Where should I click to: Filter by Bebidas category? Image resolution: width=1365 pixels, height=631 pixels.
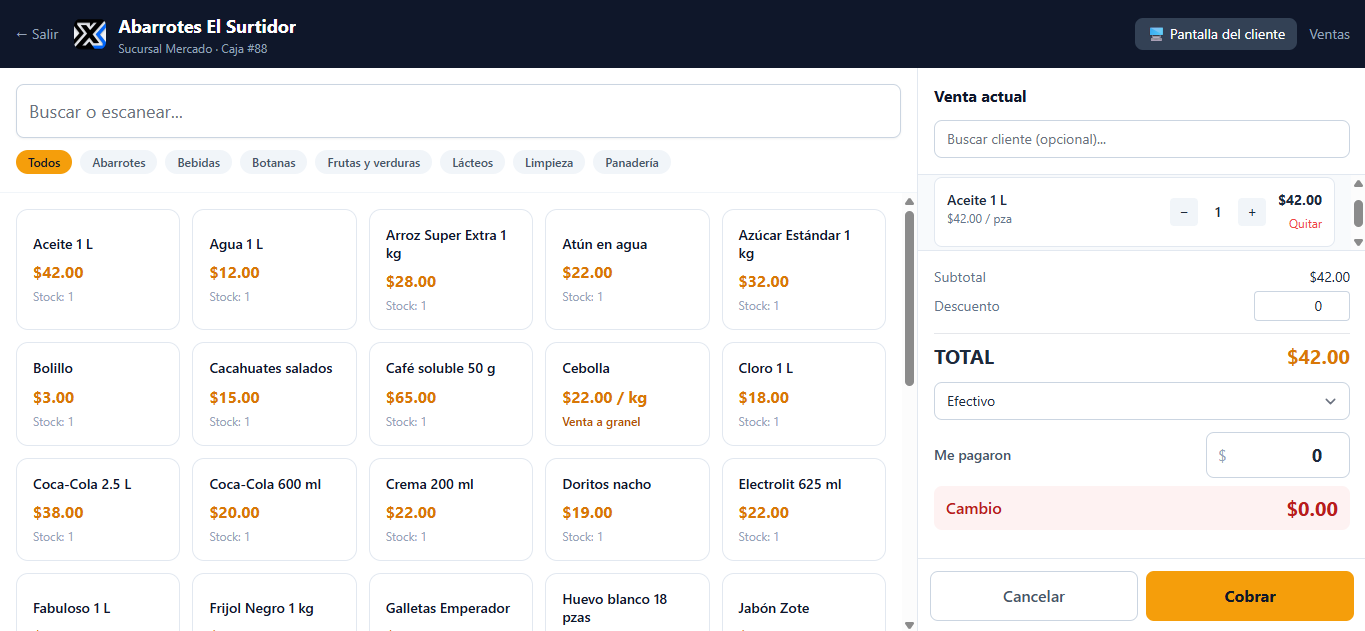[199, 162]
